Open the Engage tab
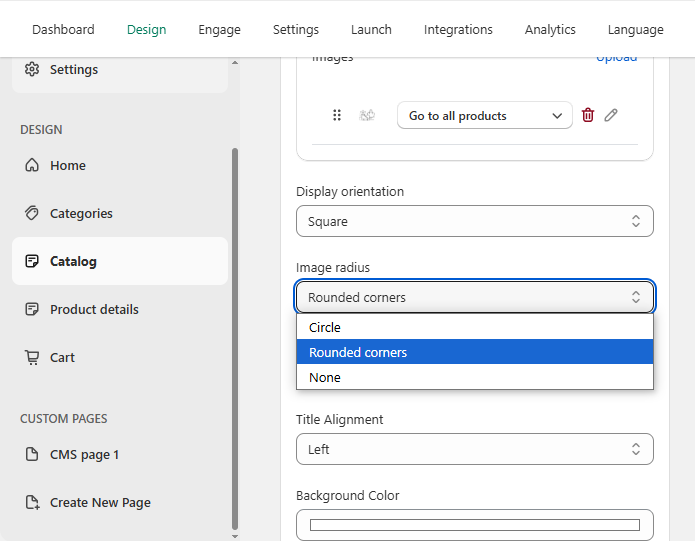This screenshot has height=541, width=695. [219, 30]
